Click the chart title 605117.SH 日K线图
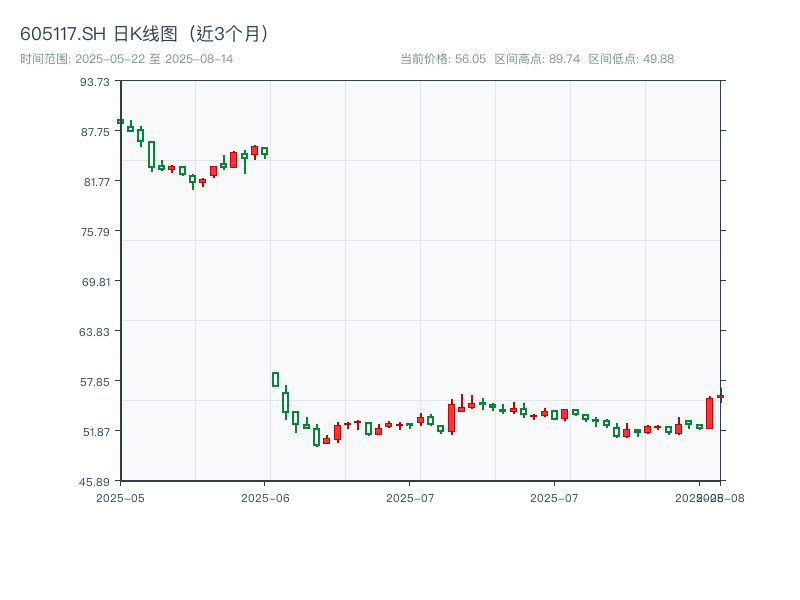Viewport: 800px width, 600px height. coord(145,33)
